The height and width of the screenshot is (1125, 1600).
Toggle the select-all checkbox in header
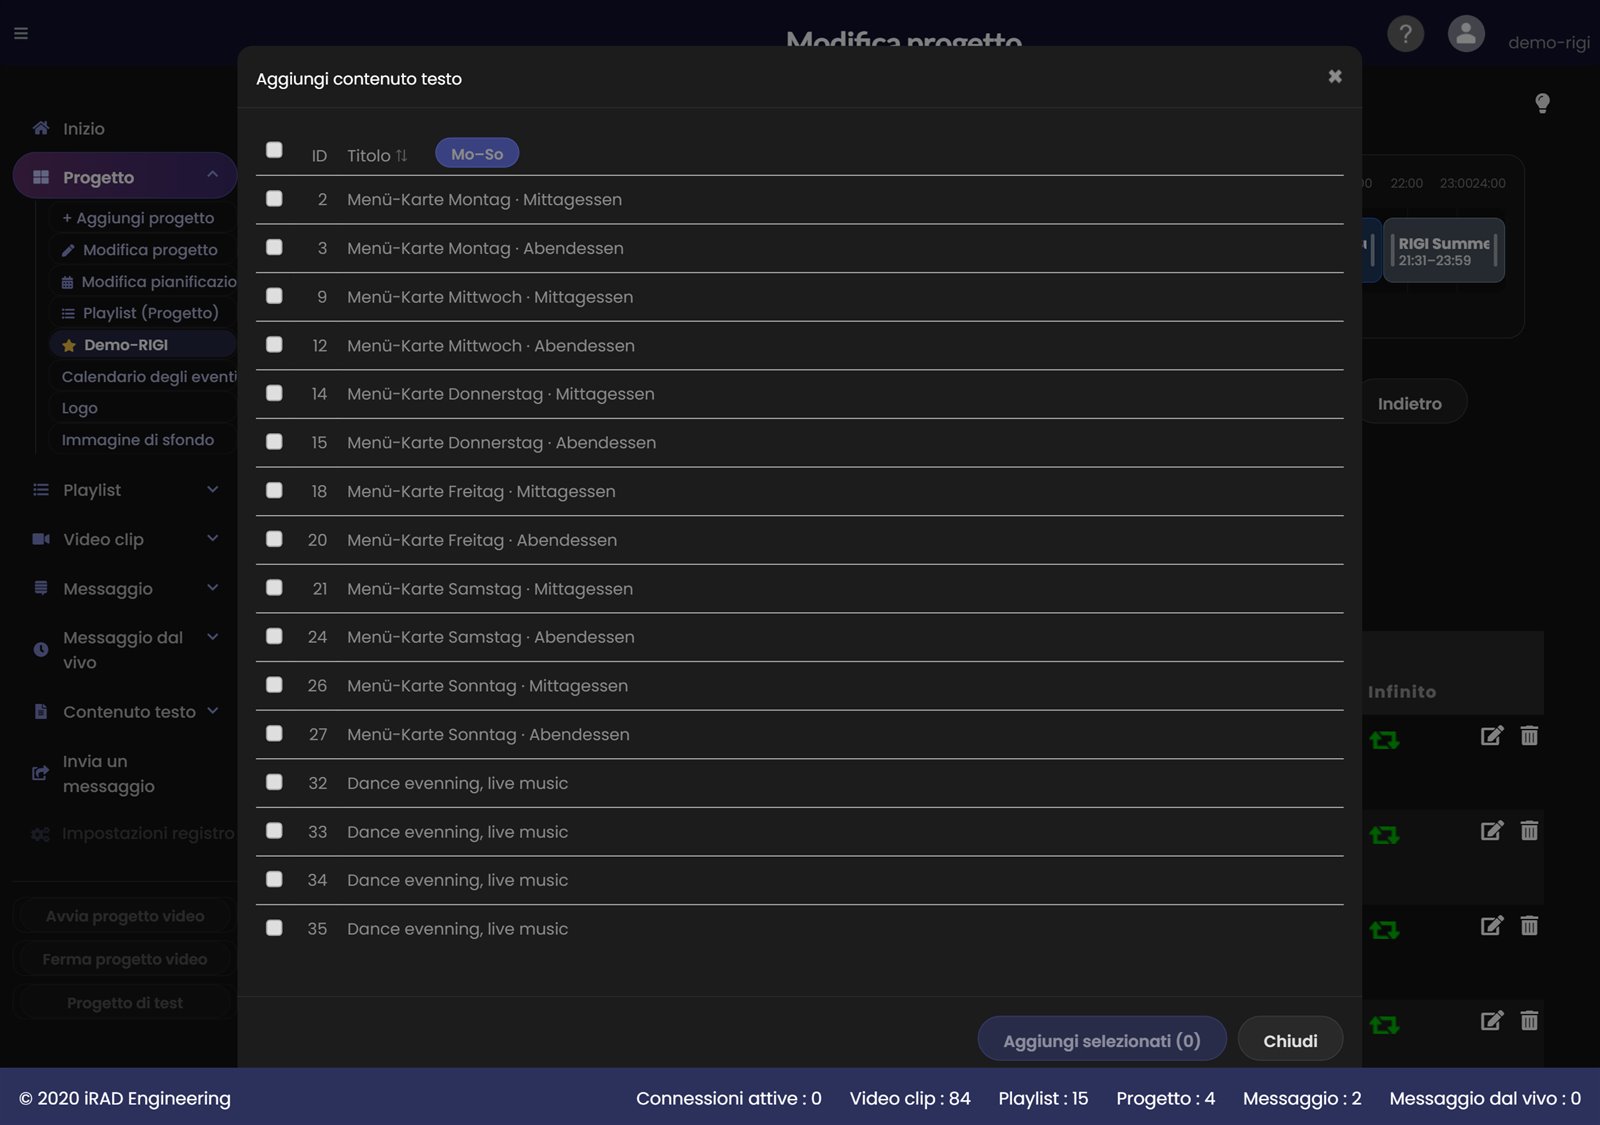coord(274,150)
